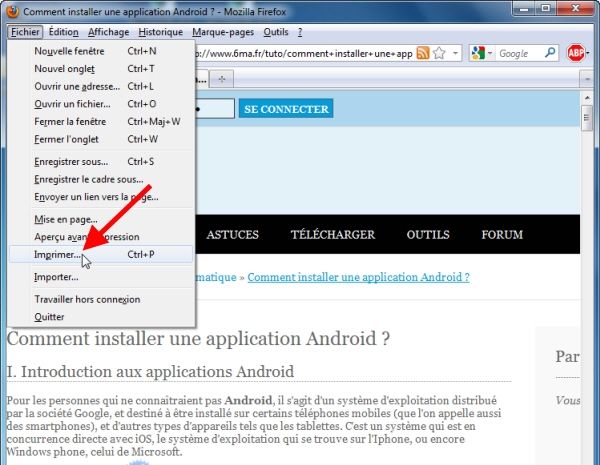The image size is (600, 465).
Task: Bookmark page with the star icon
Action: coord(439,53)
